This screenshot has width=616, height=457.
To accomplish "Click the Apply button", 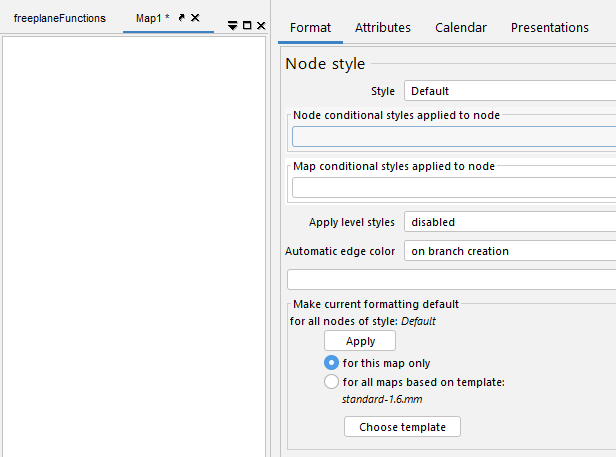I will pyautogui.click(x=360, y=341).
